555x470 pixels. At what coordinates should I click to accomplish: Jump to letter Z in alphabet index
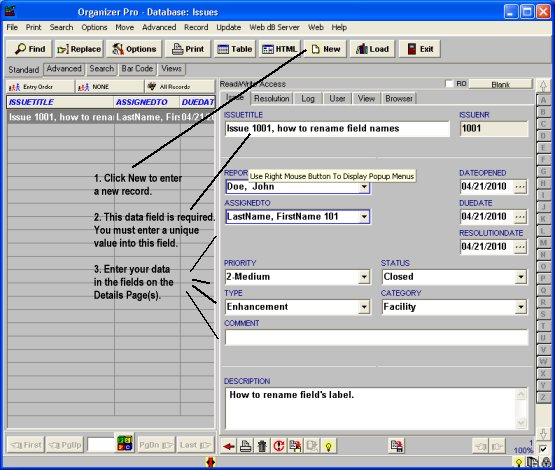tap(543, 397)
